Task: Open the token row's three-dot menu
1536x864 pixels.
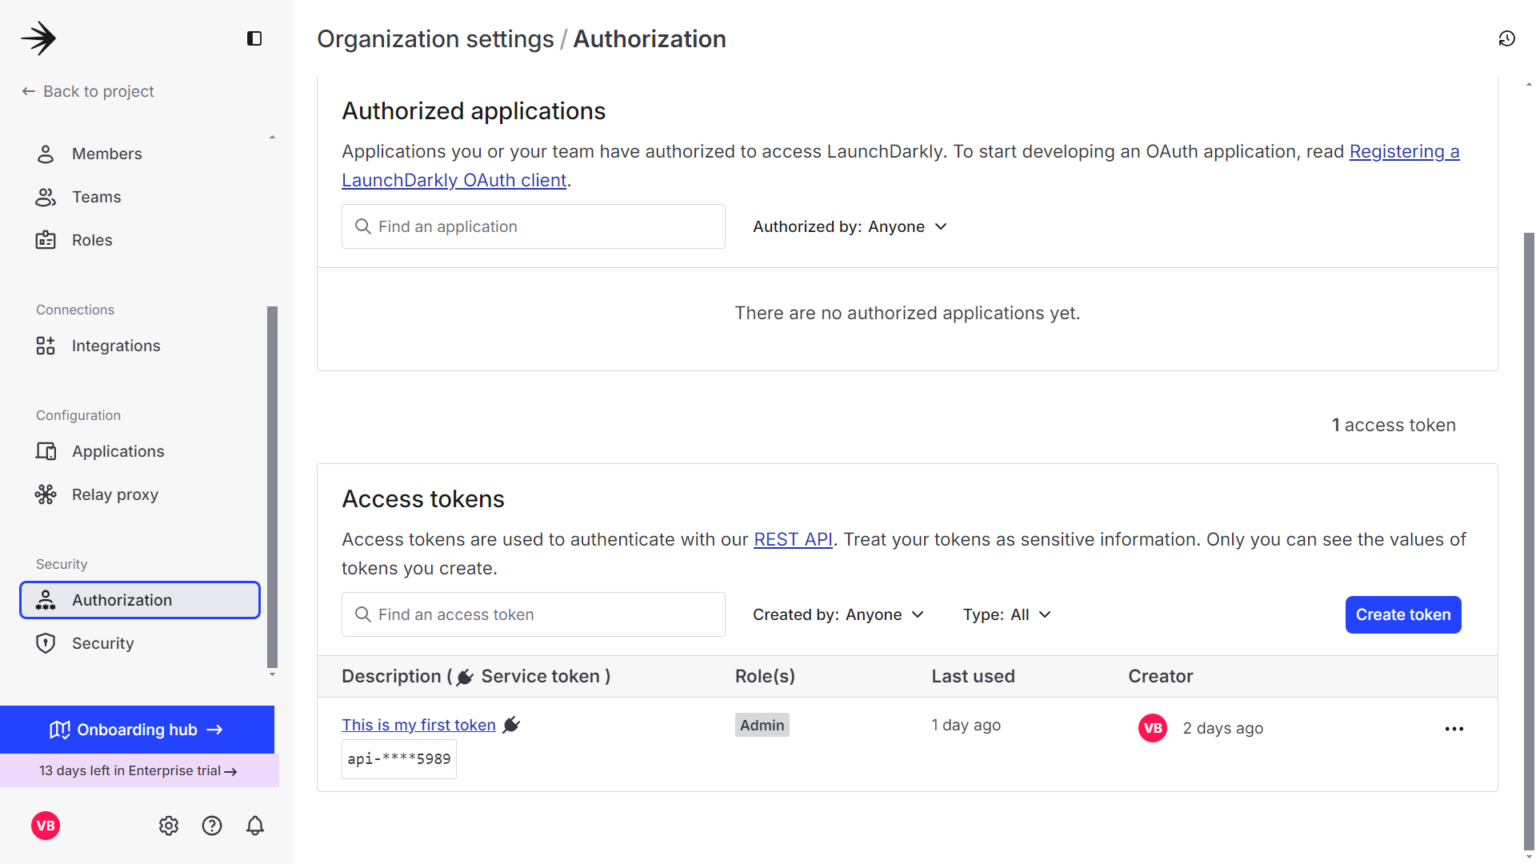Action: point(1453,729)
